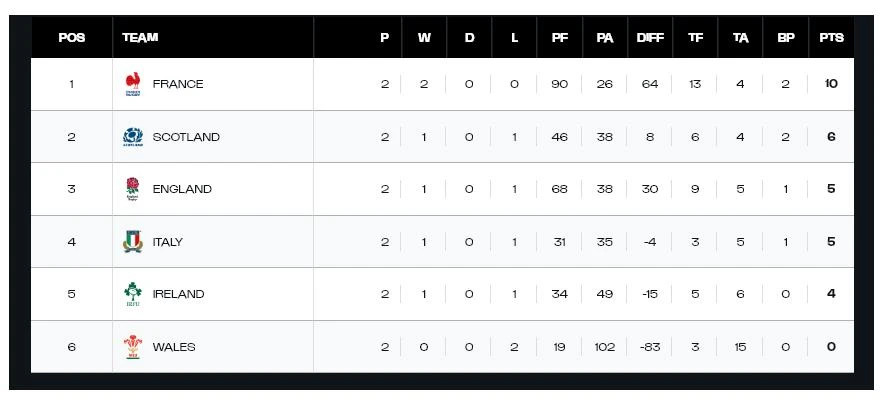
Task: Click the Wales feathers crest icon
Action: (x=132, y=347)
